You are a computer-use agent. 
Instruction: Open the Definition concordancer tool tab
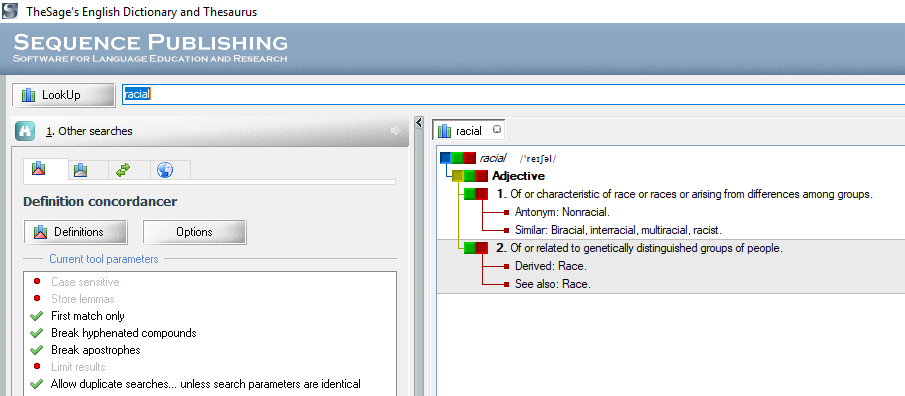[x=39, y=169]
